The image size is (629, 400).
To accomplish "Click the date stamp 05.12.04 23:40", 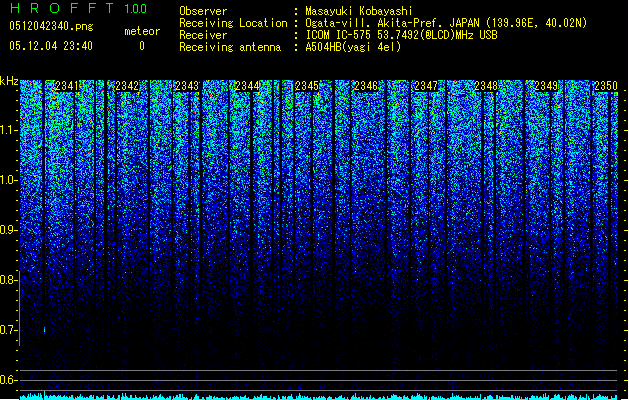I will [51, 46].
